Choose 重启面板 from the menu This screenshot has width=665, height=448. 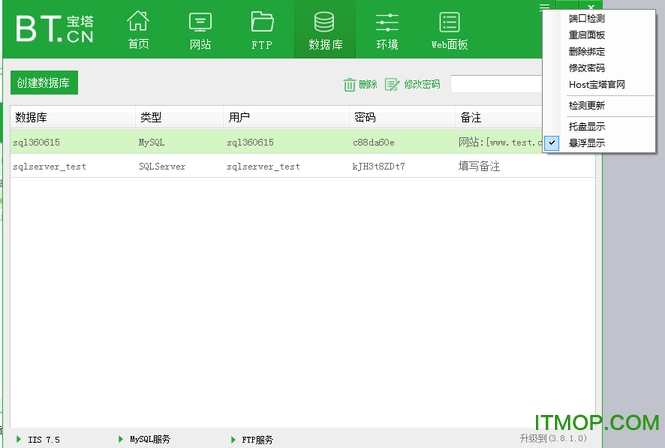(587, 35)
